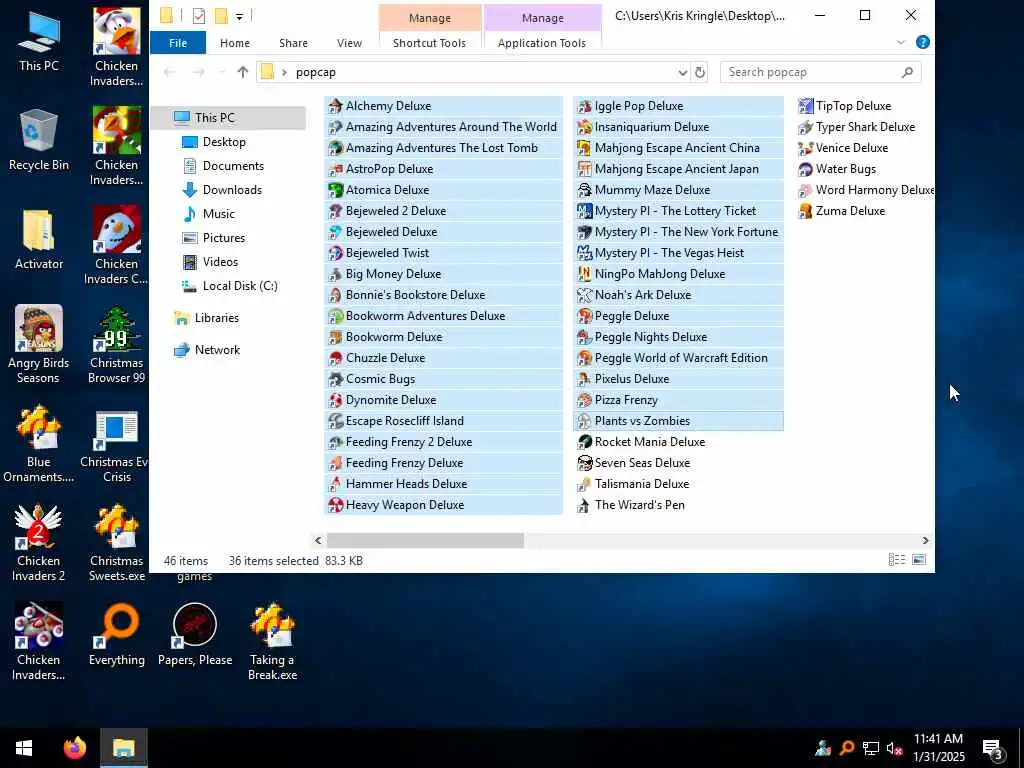The width and height of the screenshot is (1024, 768).
Task: Click the Typer Shark Deluxe icon
Action: [805, 127]
